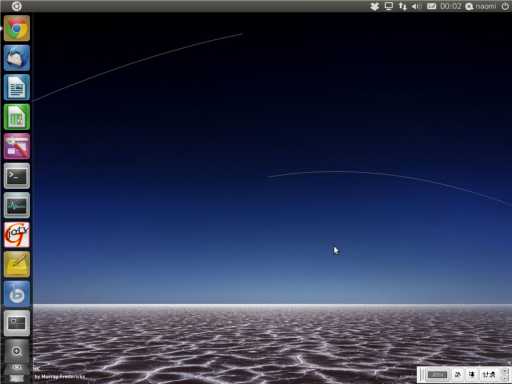Open the wrench-and-window settings tool icon

pos(17,146)
